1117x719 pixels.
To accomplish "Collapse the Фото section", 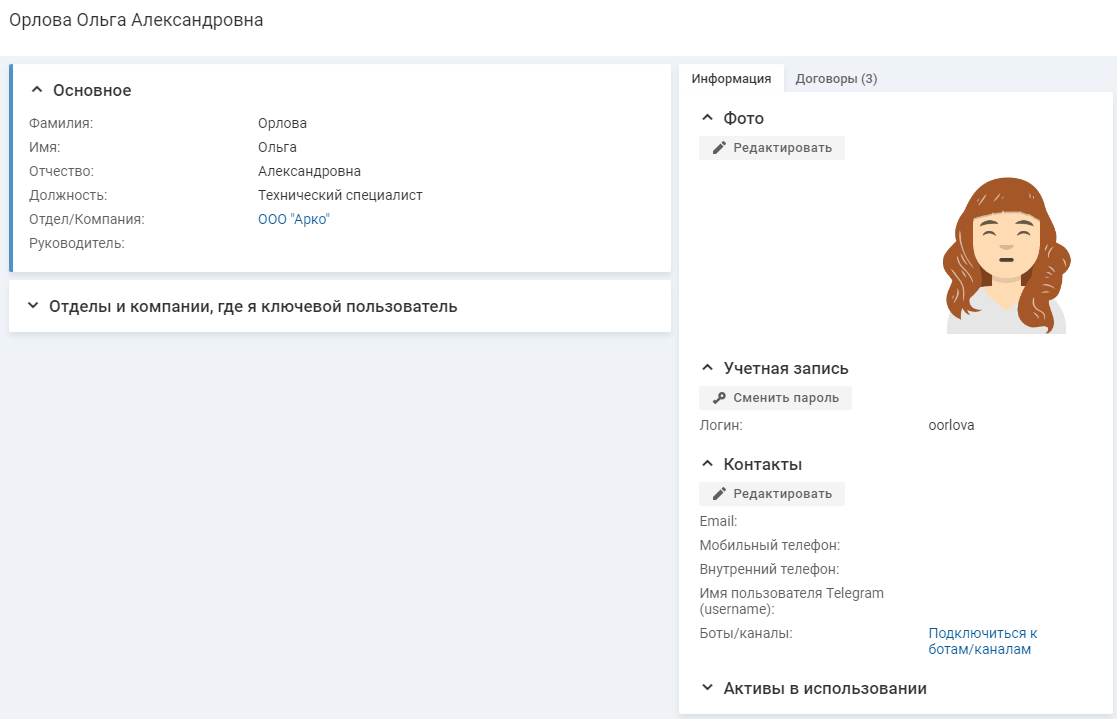I will pyautogui.click(x=708, y=118).
